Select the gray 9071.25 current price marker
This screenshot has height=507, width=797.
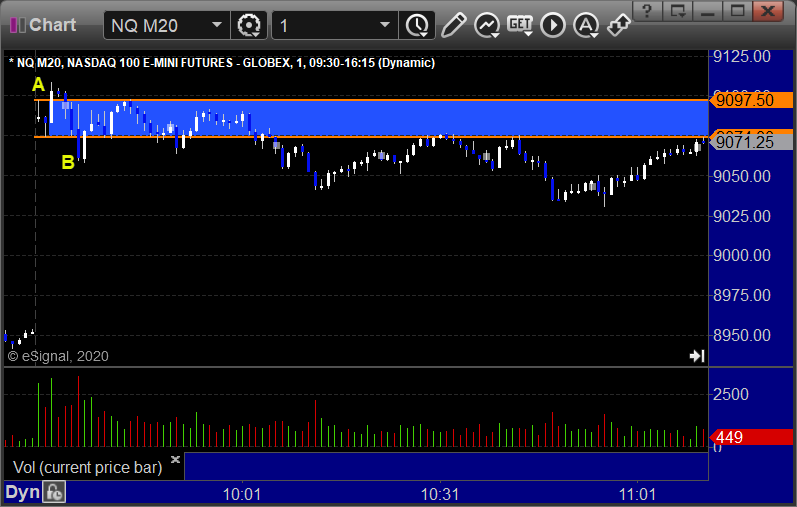[751, 141]
